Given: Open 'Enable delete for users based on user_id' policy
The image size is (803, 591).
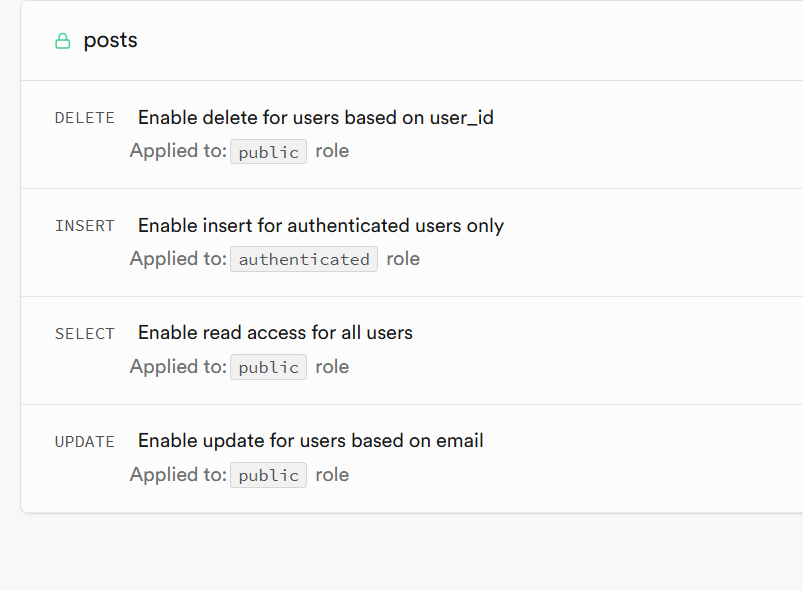Looking at the screenshot, I should [x=315, y=118].
